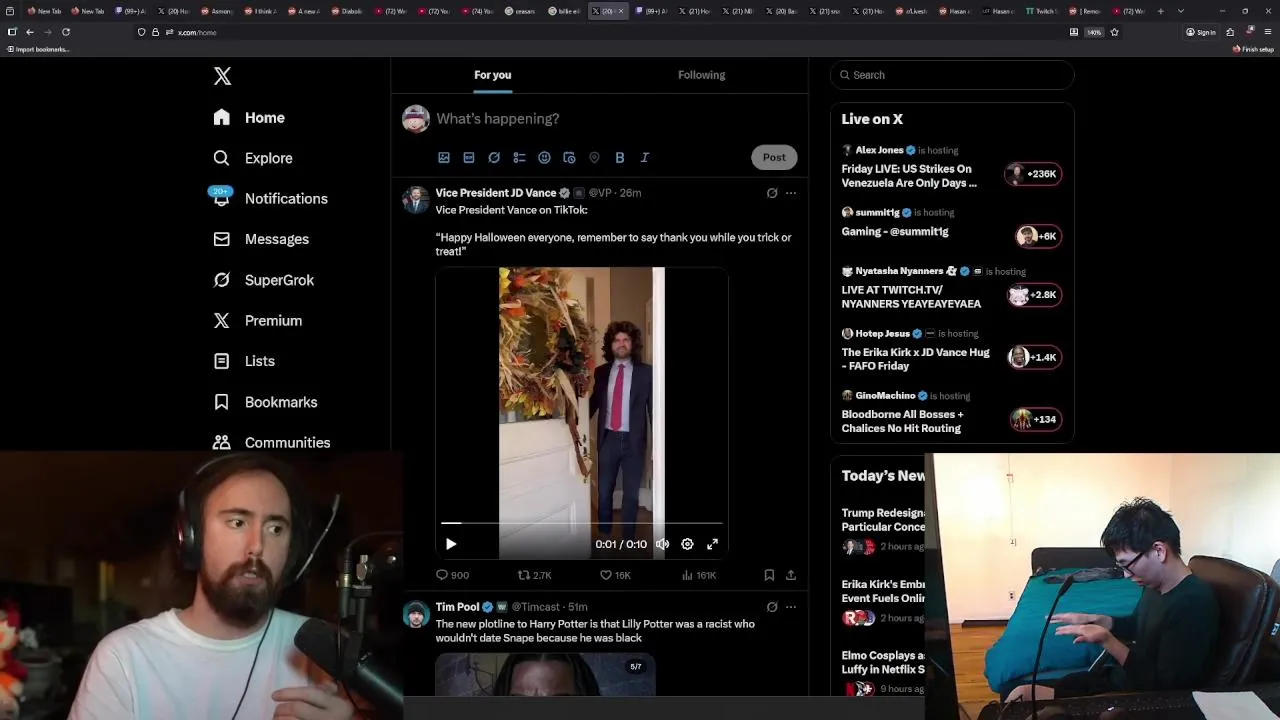Click browser Sign in button
Screen dimensions: 1280x720
[1201, 32]
